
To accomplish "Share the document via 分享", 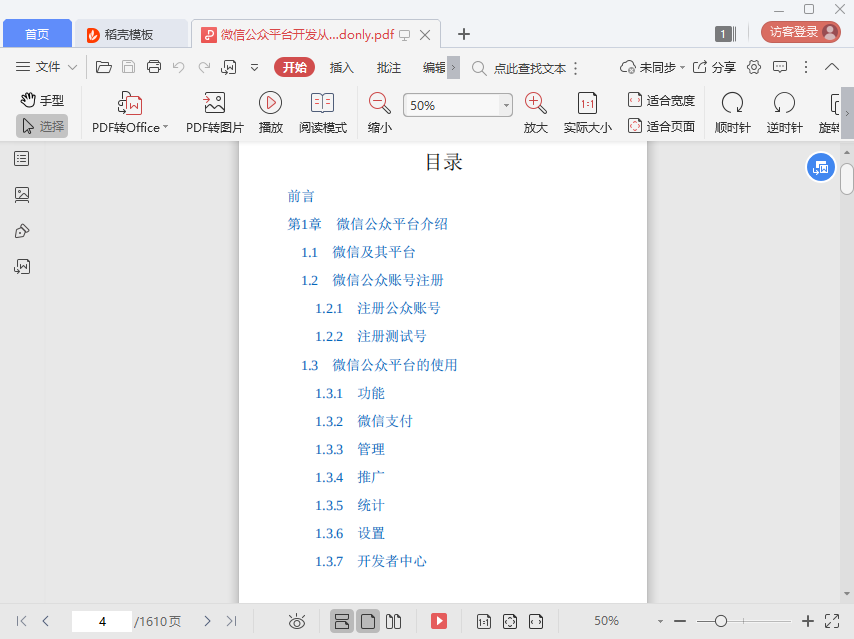I will (x=714, y=67).
